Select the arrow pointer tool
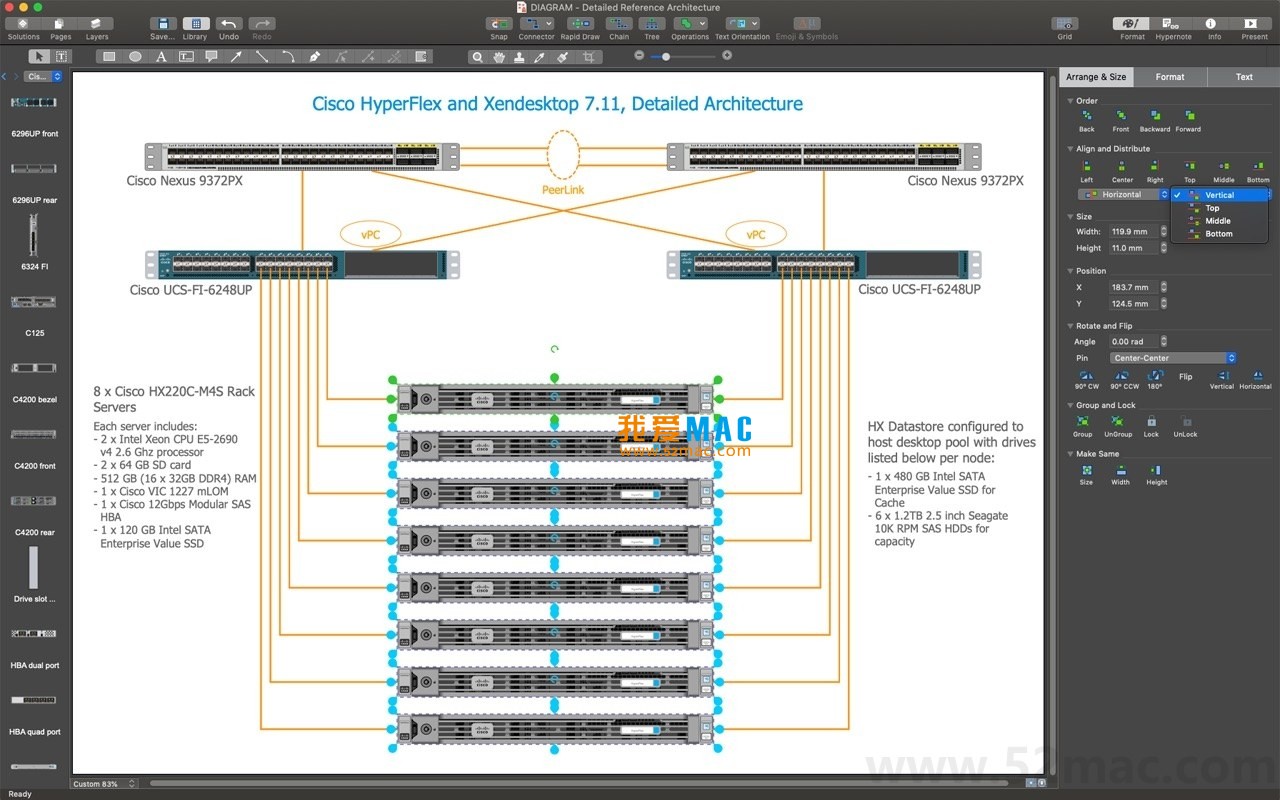 39,57
